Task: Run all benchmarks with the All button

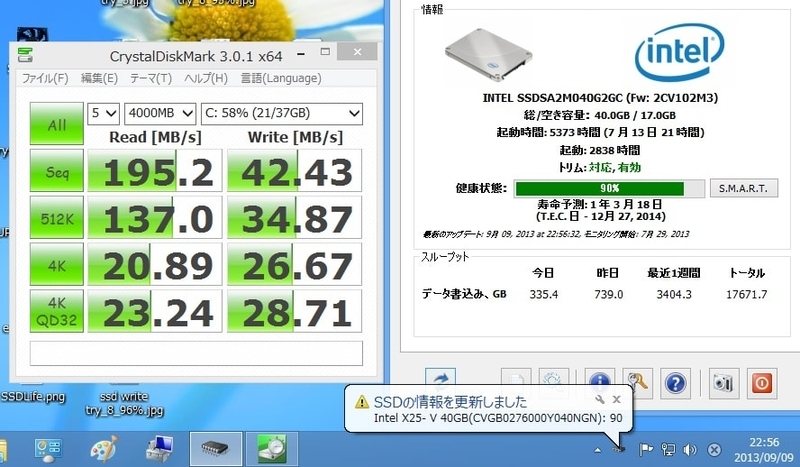Action: pyautogui.click(x=57, y=124)
